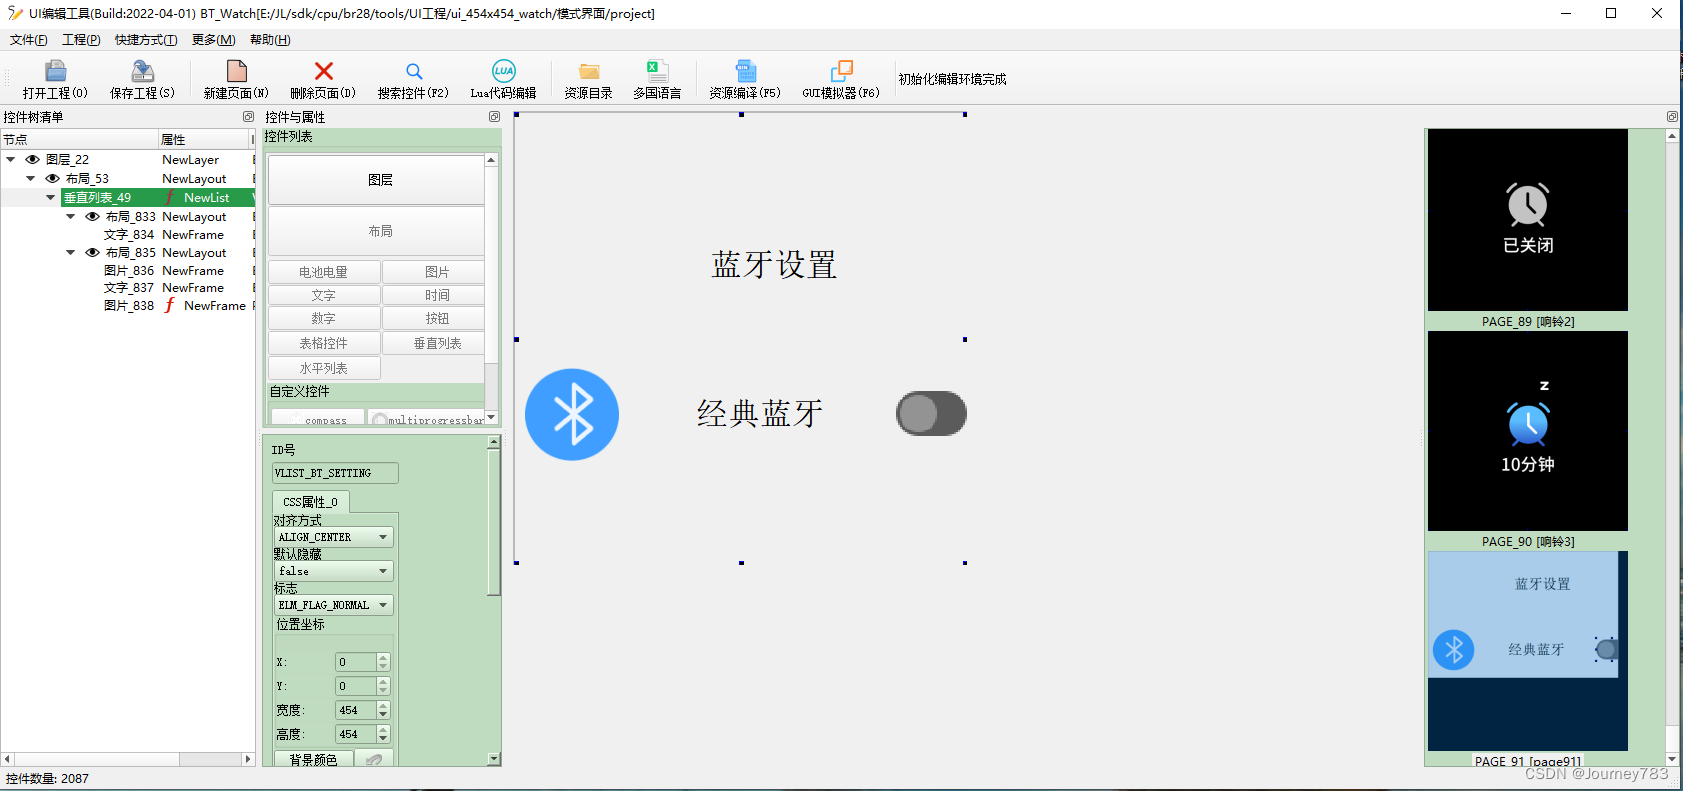Click the properties panel vertical scrollbar
The image size is (1683, 791).
494,522
